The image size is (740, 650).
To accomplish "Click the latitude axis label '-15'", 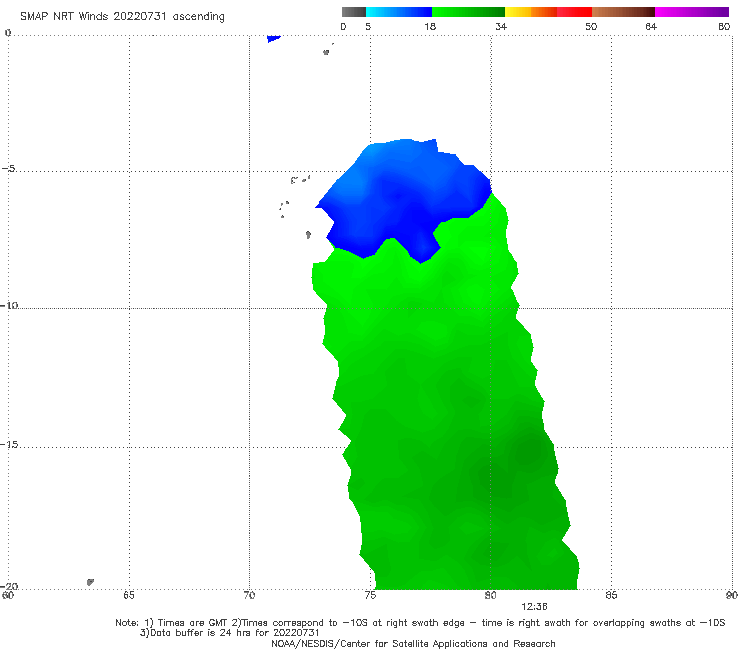I will click(9, 444).
